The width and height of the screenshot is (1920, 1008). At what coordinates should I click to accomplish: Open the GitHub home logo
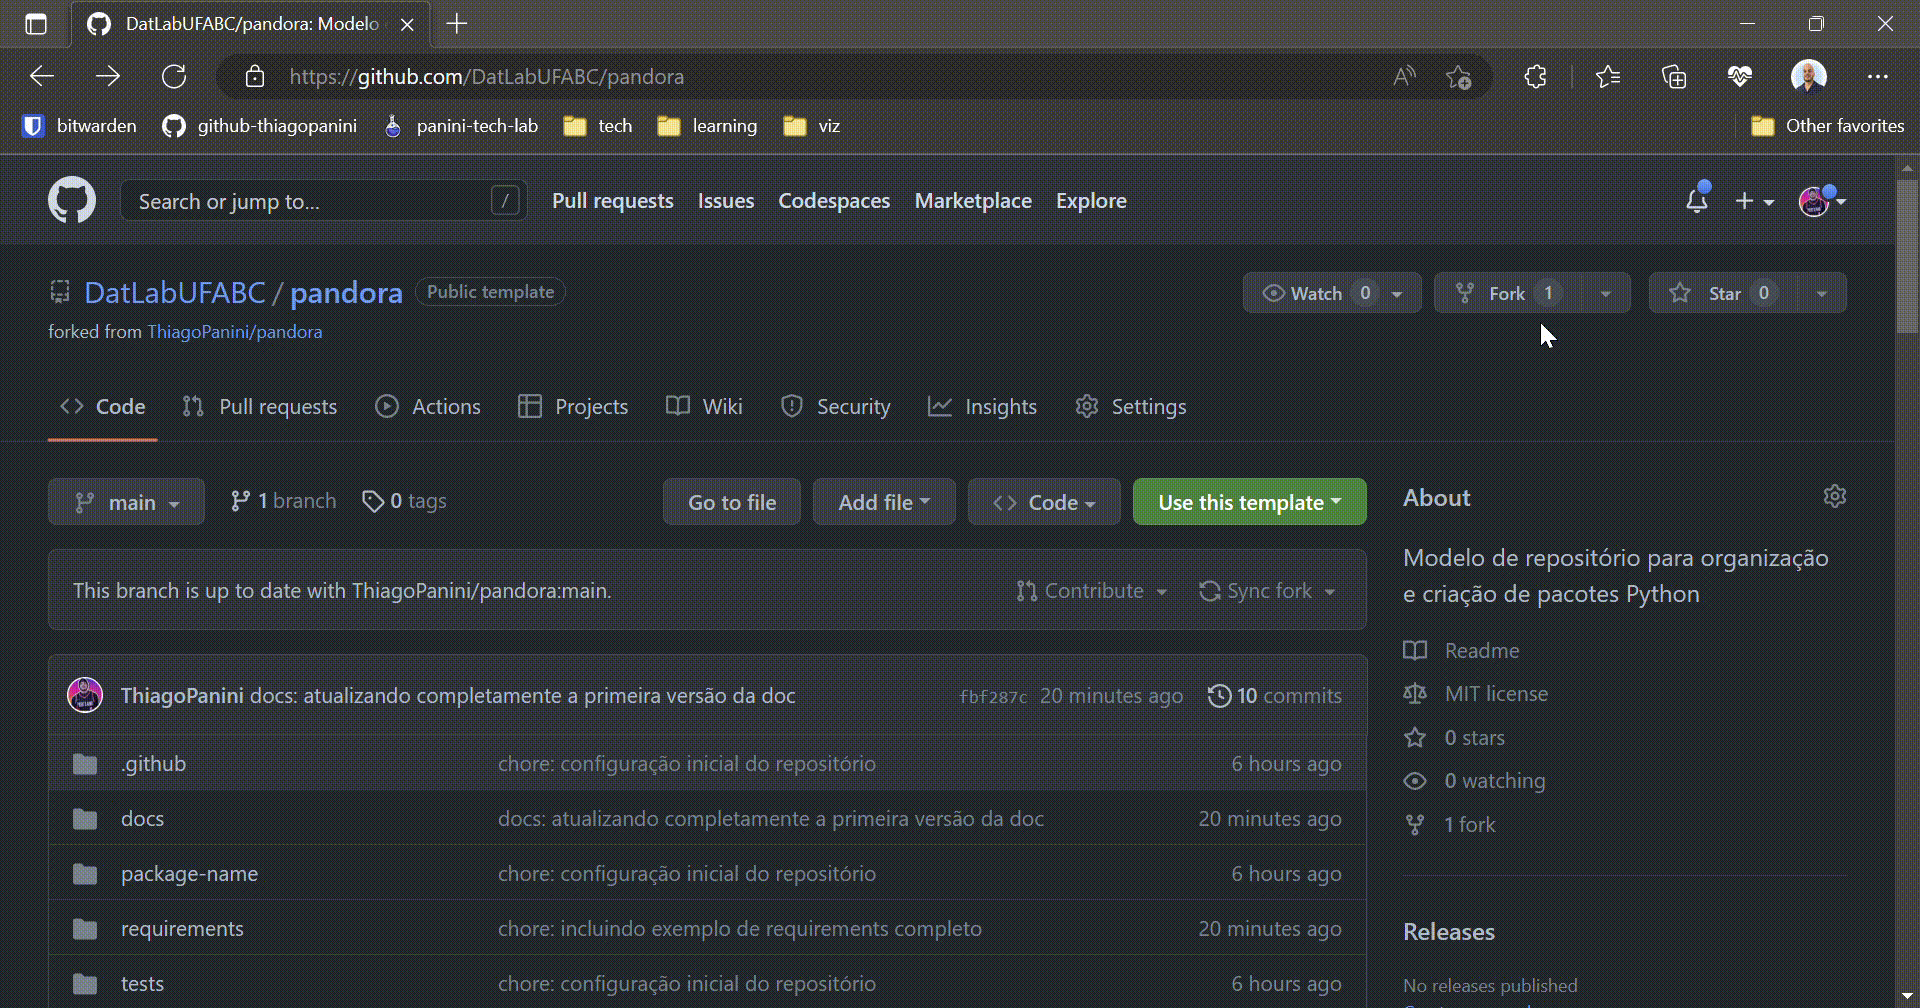(72, 200)
